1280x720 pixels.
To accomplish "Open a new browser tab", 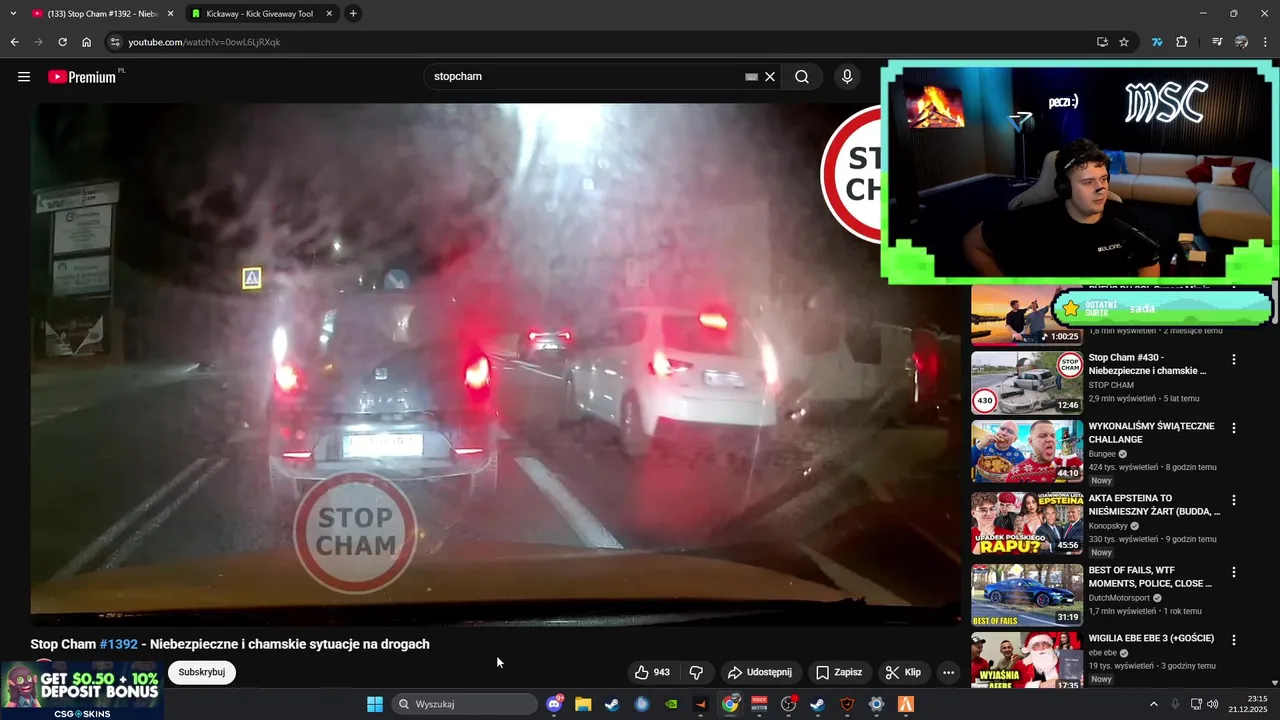I will click(353, 14).
